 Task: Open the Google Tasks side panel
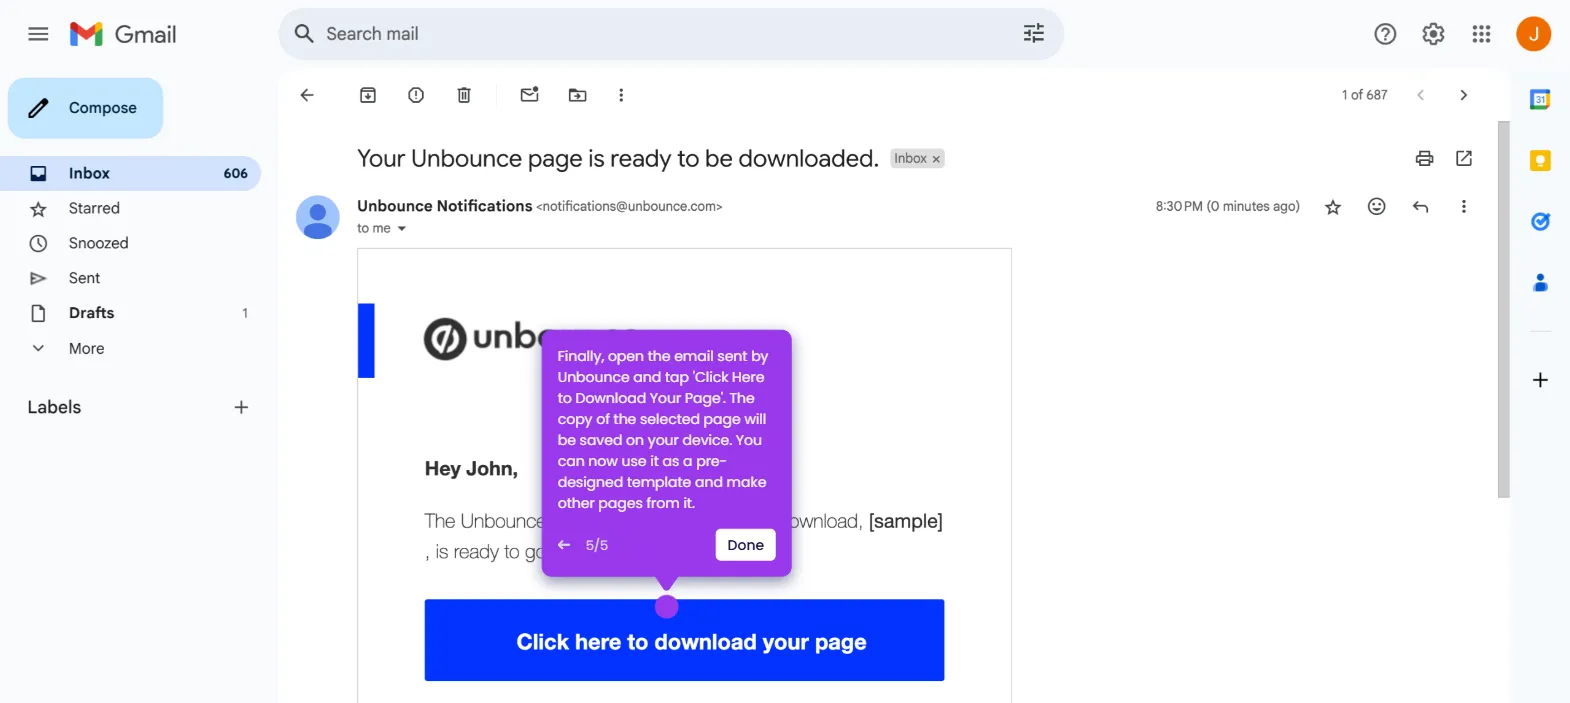[1540, 222]
